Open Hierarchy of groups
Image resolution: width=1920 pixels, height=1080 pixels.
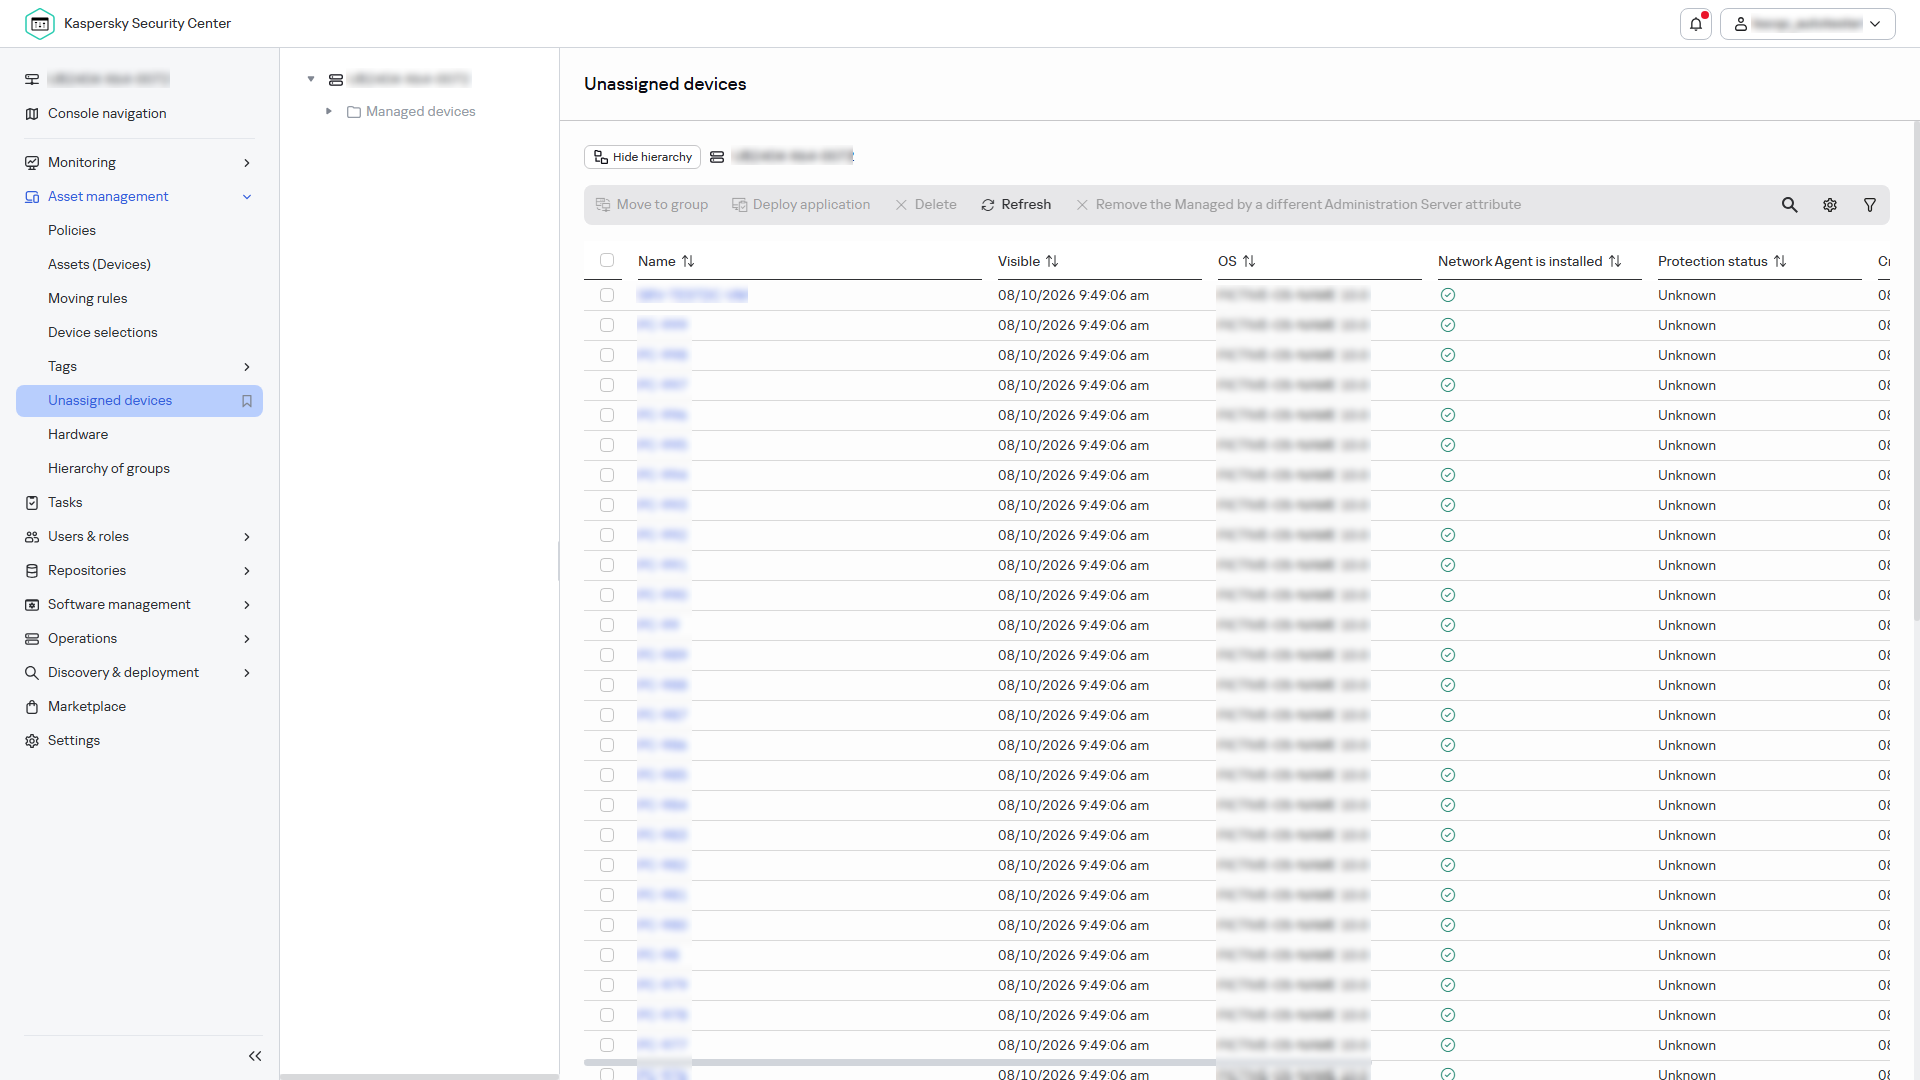coord(109,468)
